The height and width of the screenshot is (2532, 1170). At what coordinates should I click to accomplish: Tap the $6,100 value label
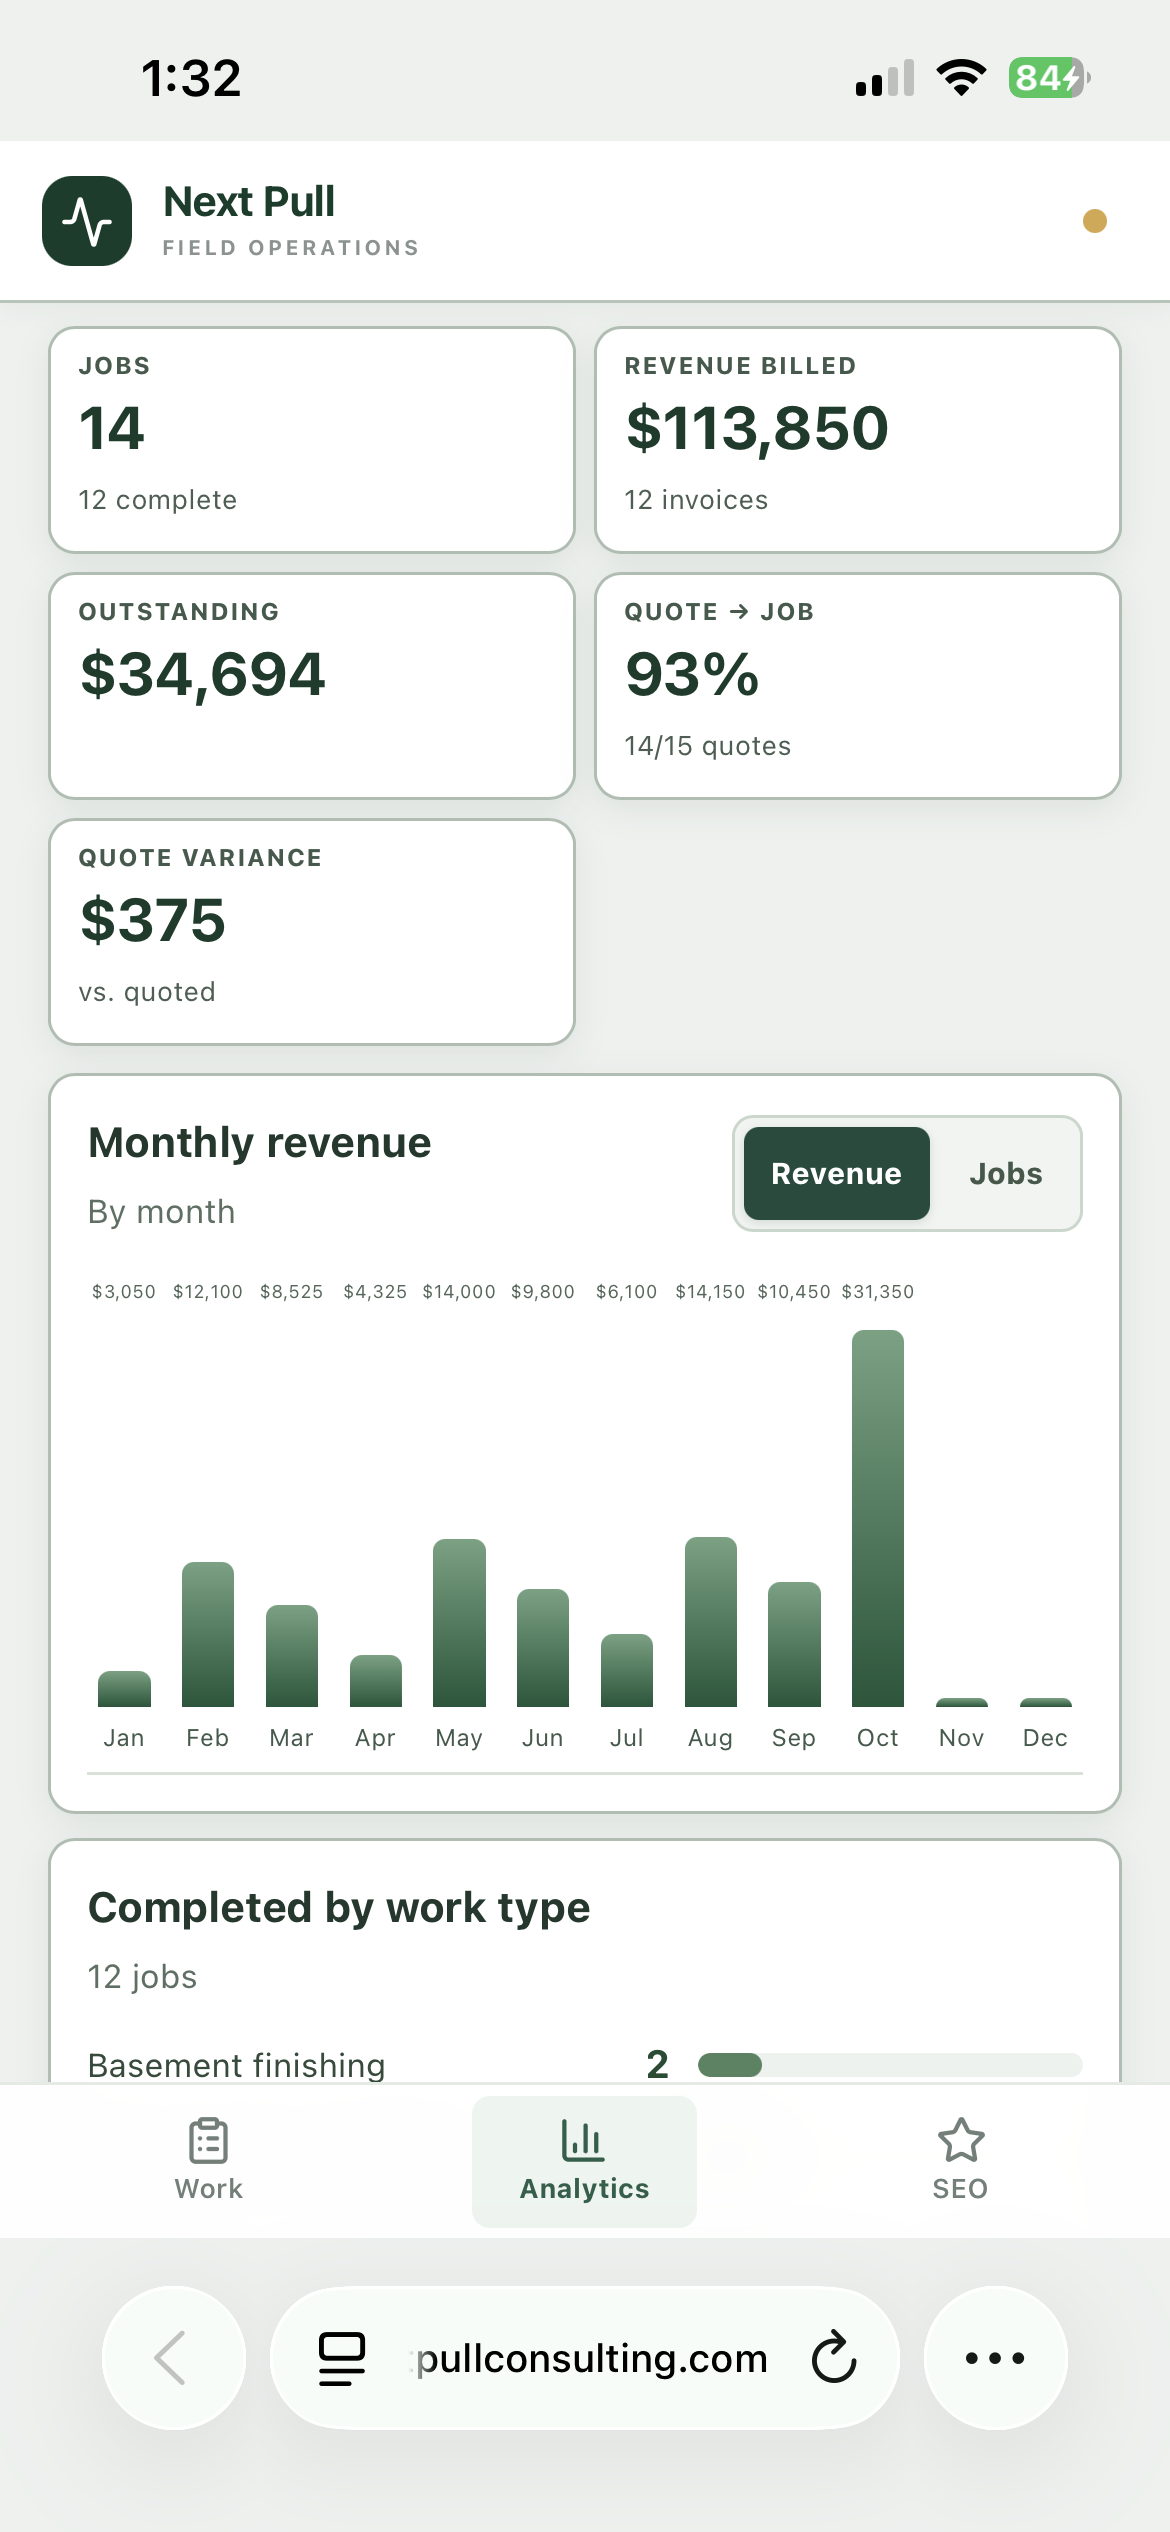(x=627, y=1292)
